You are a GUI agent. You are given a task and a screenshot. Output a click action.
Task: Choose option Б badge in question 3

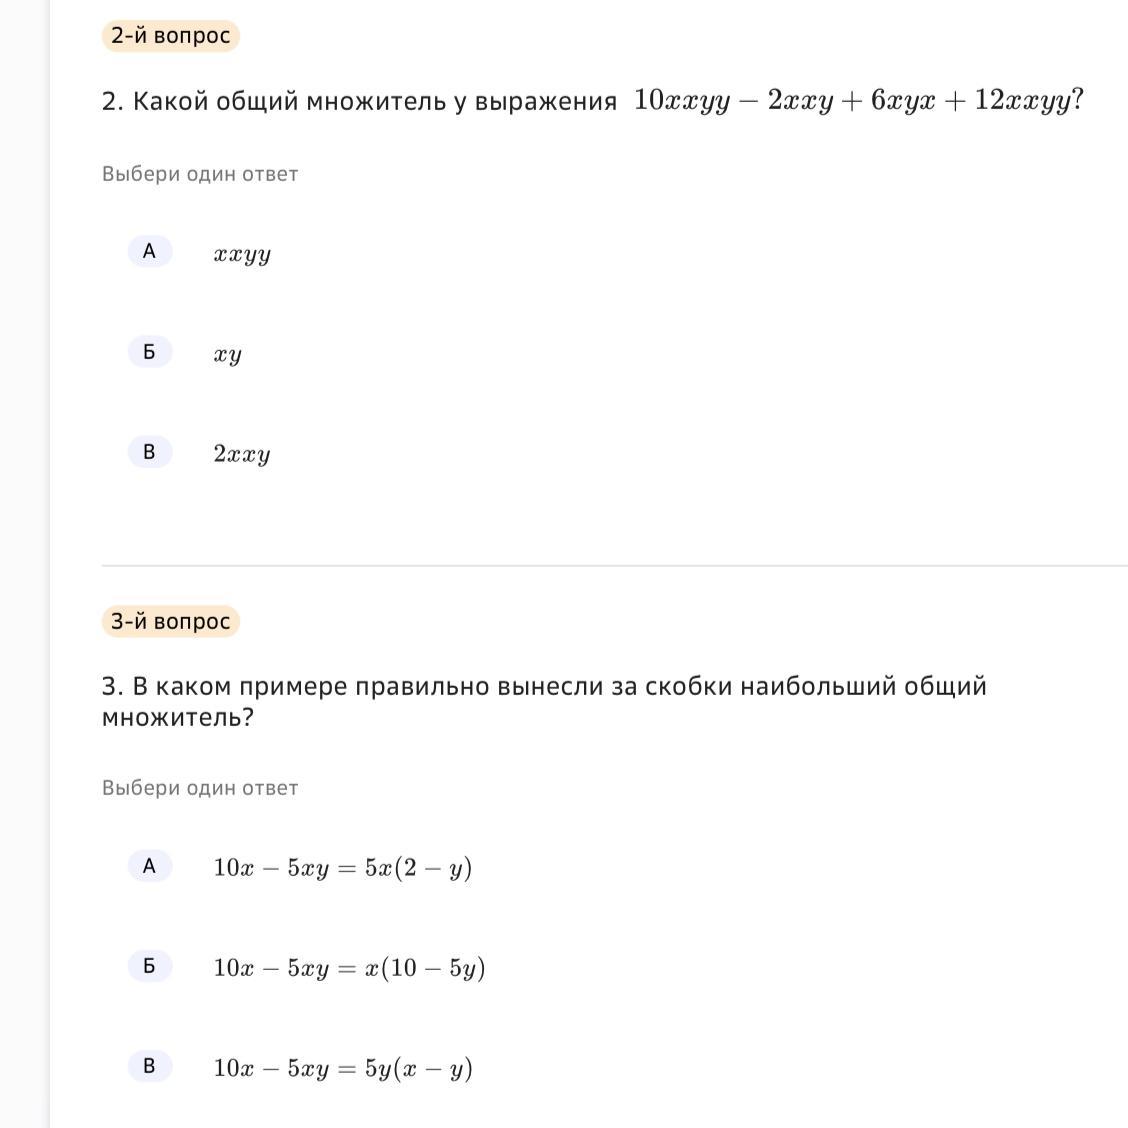[x=149, y=966]
